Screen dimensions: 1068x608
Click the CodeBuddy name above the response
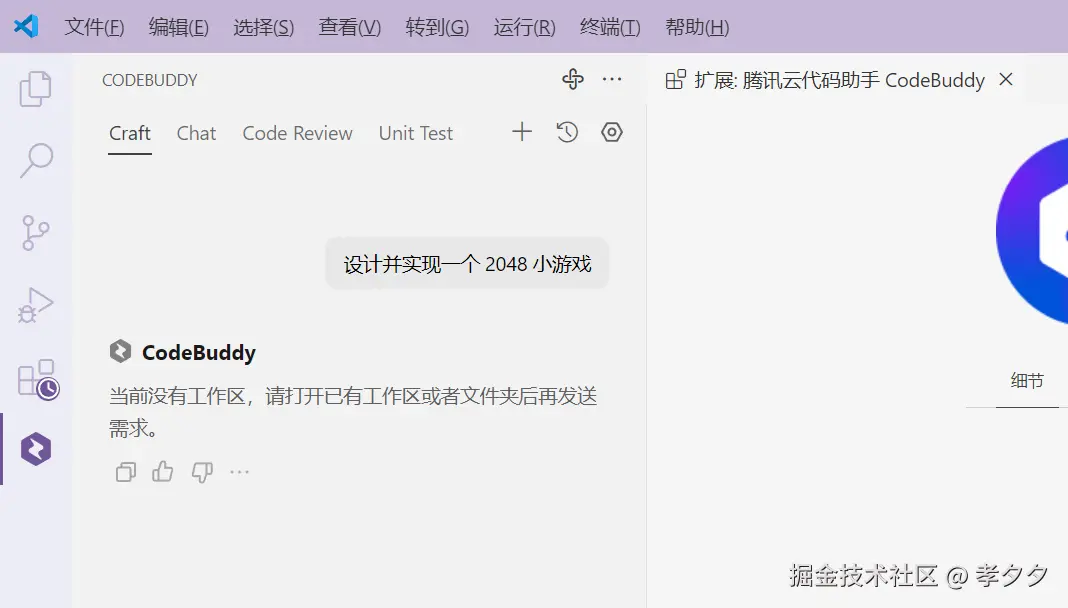pos(199,352)
